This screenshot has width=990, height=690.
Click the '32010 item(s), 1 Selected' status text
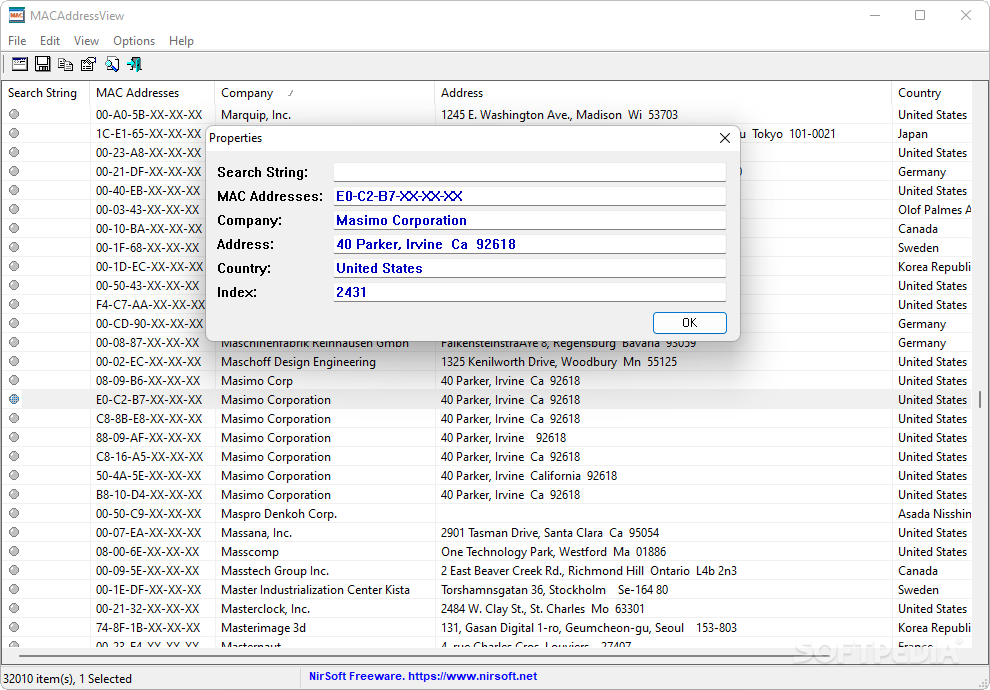68,679
